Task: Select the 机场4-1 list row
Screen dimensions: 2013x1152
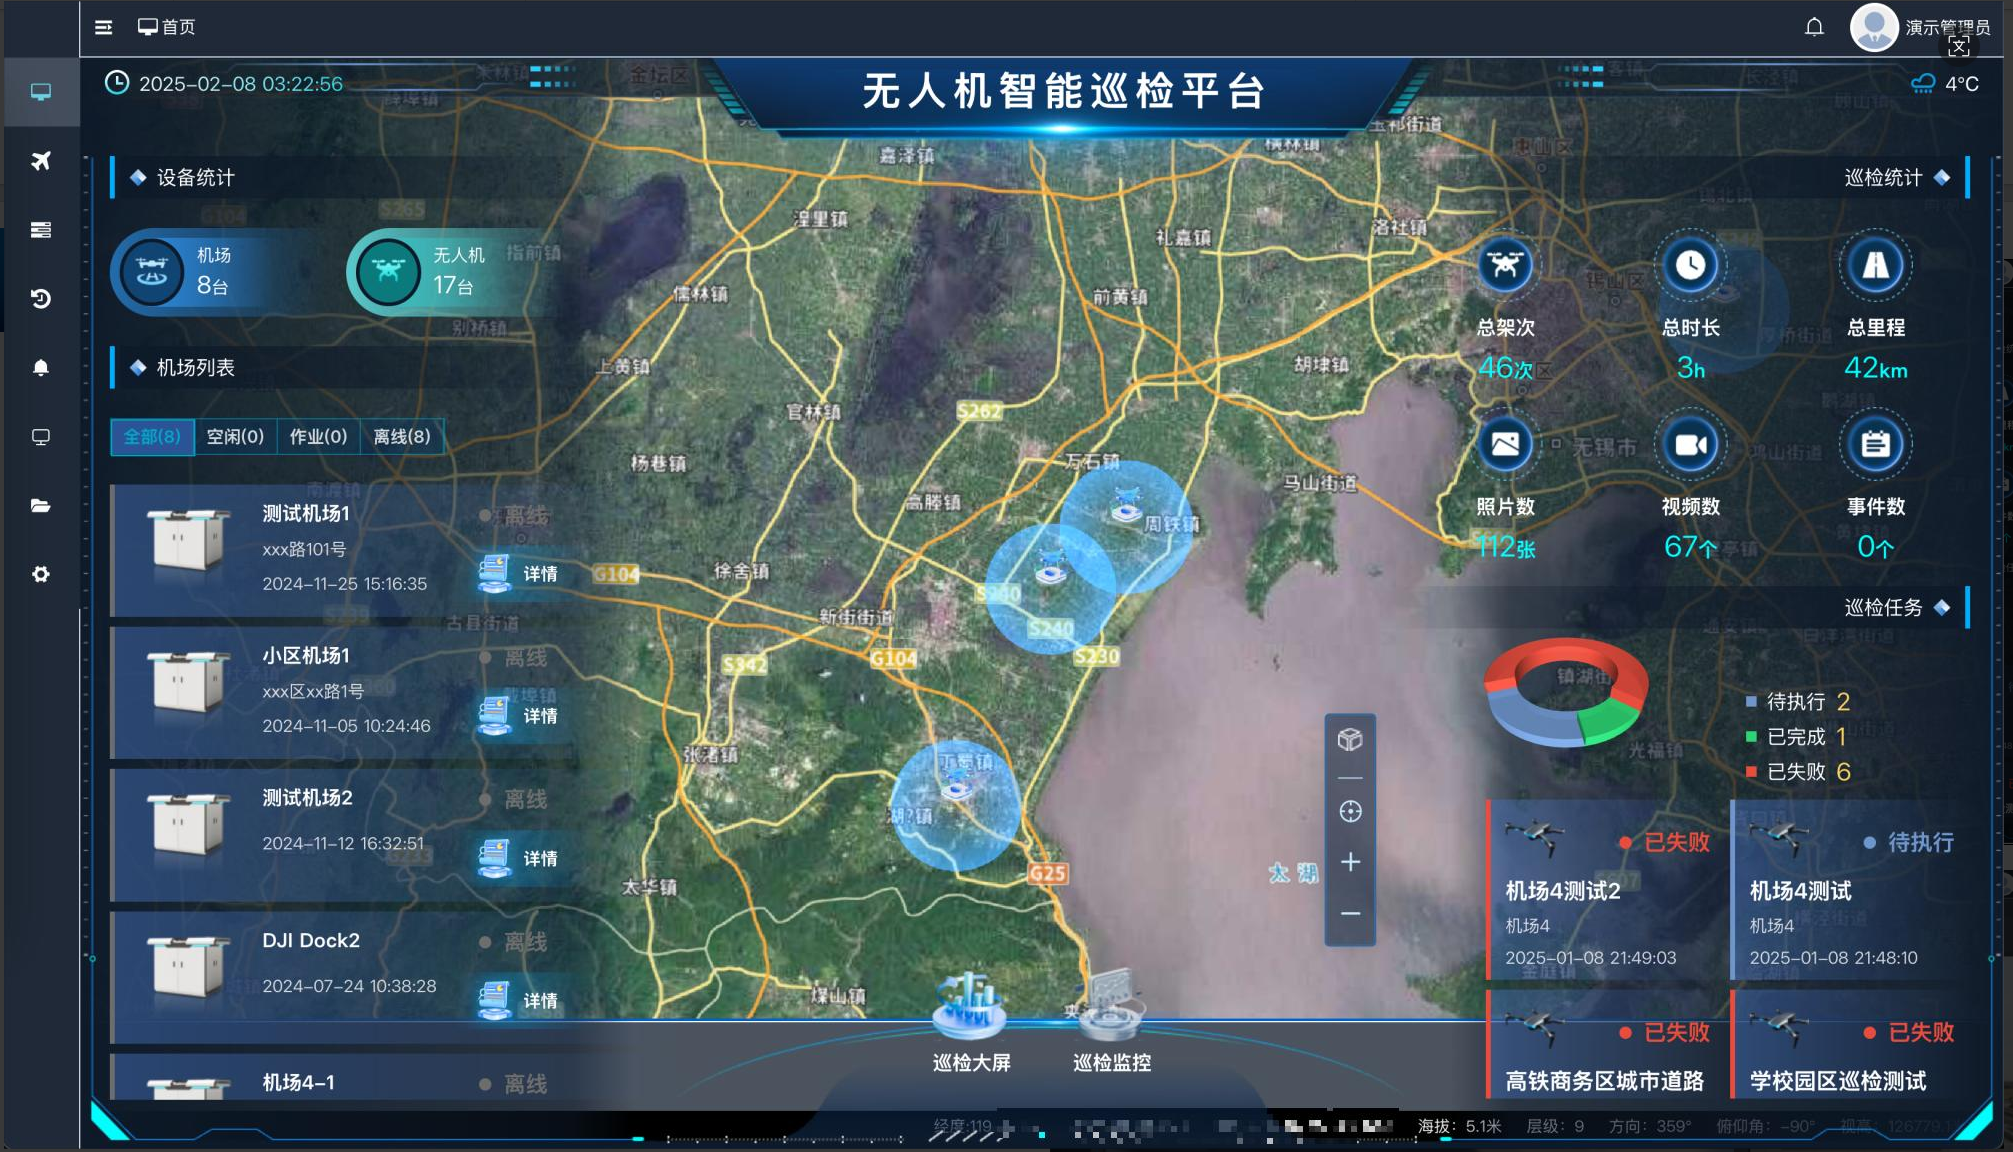Action: 345,1078
